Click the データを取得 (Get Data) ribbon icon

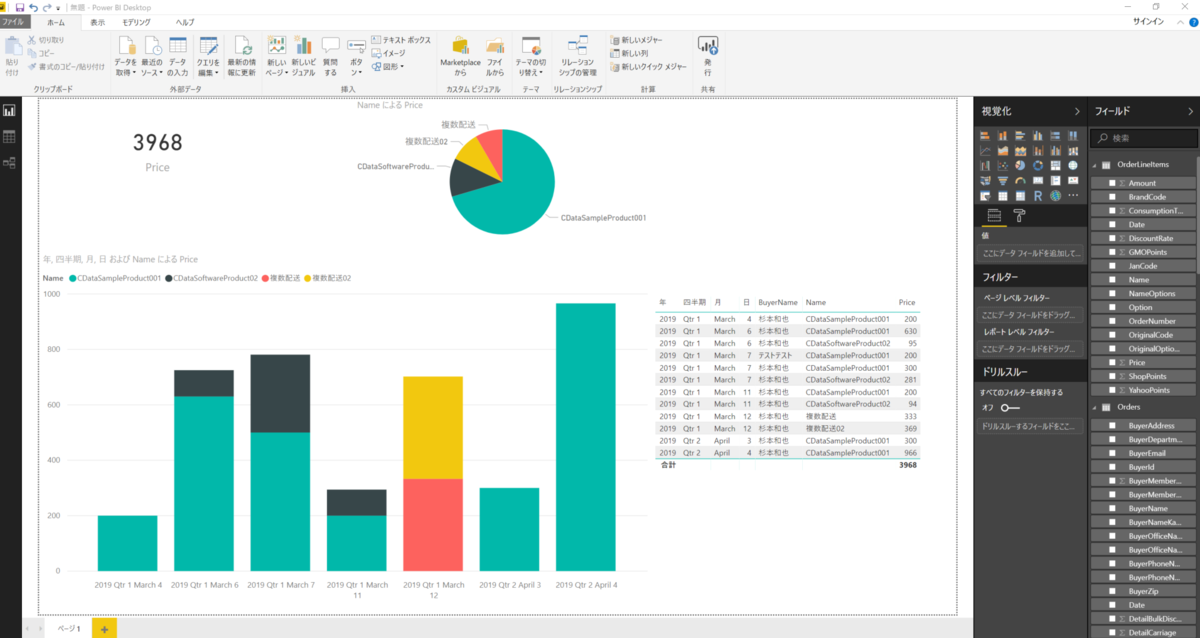pyautogui.click(x=126, y=57)
